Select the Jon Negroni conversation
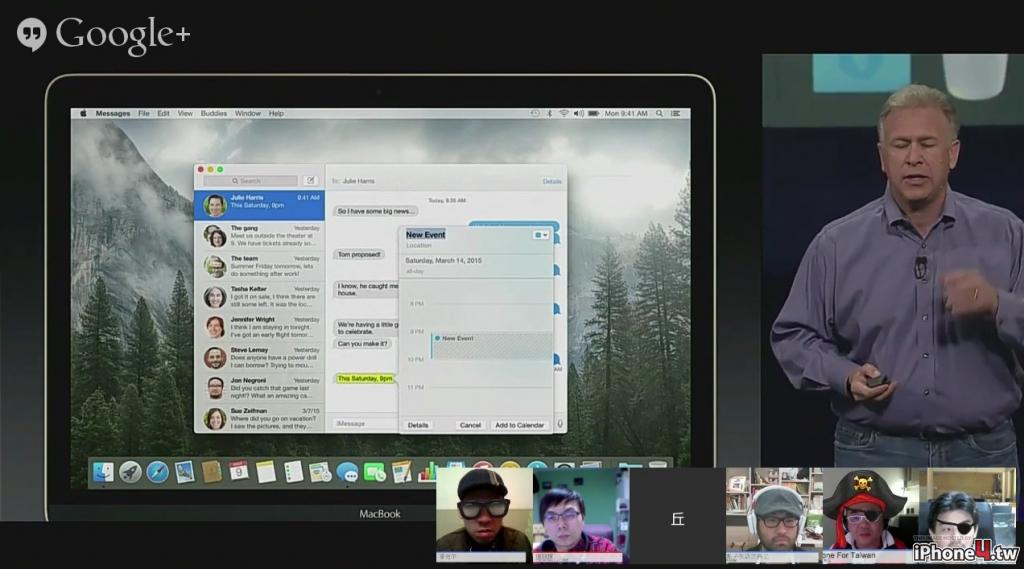 pyautogui.click(x=259, y=388)
